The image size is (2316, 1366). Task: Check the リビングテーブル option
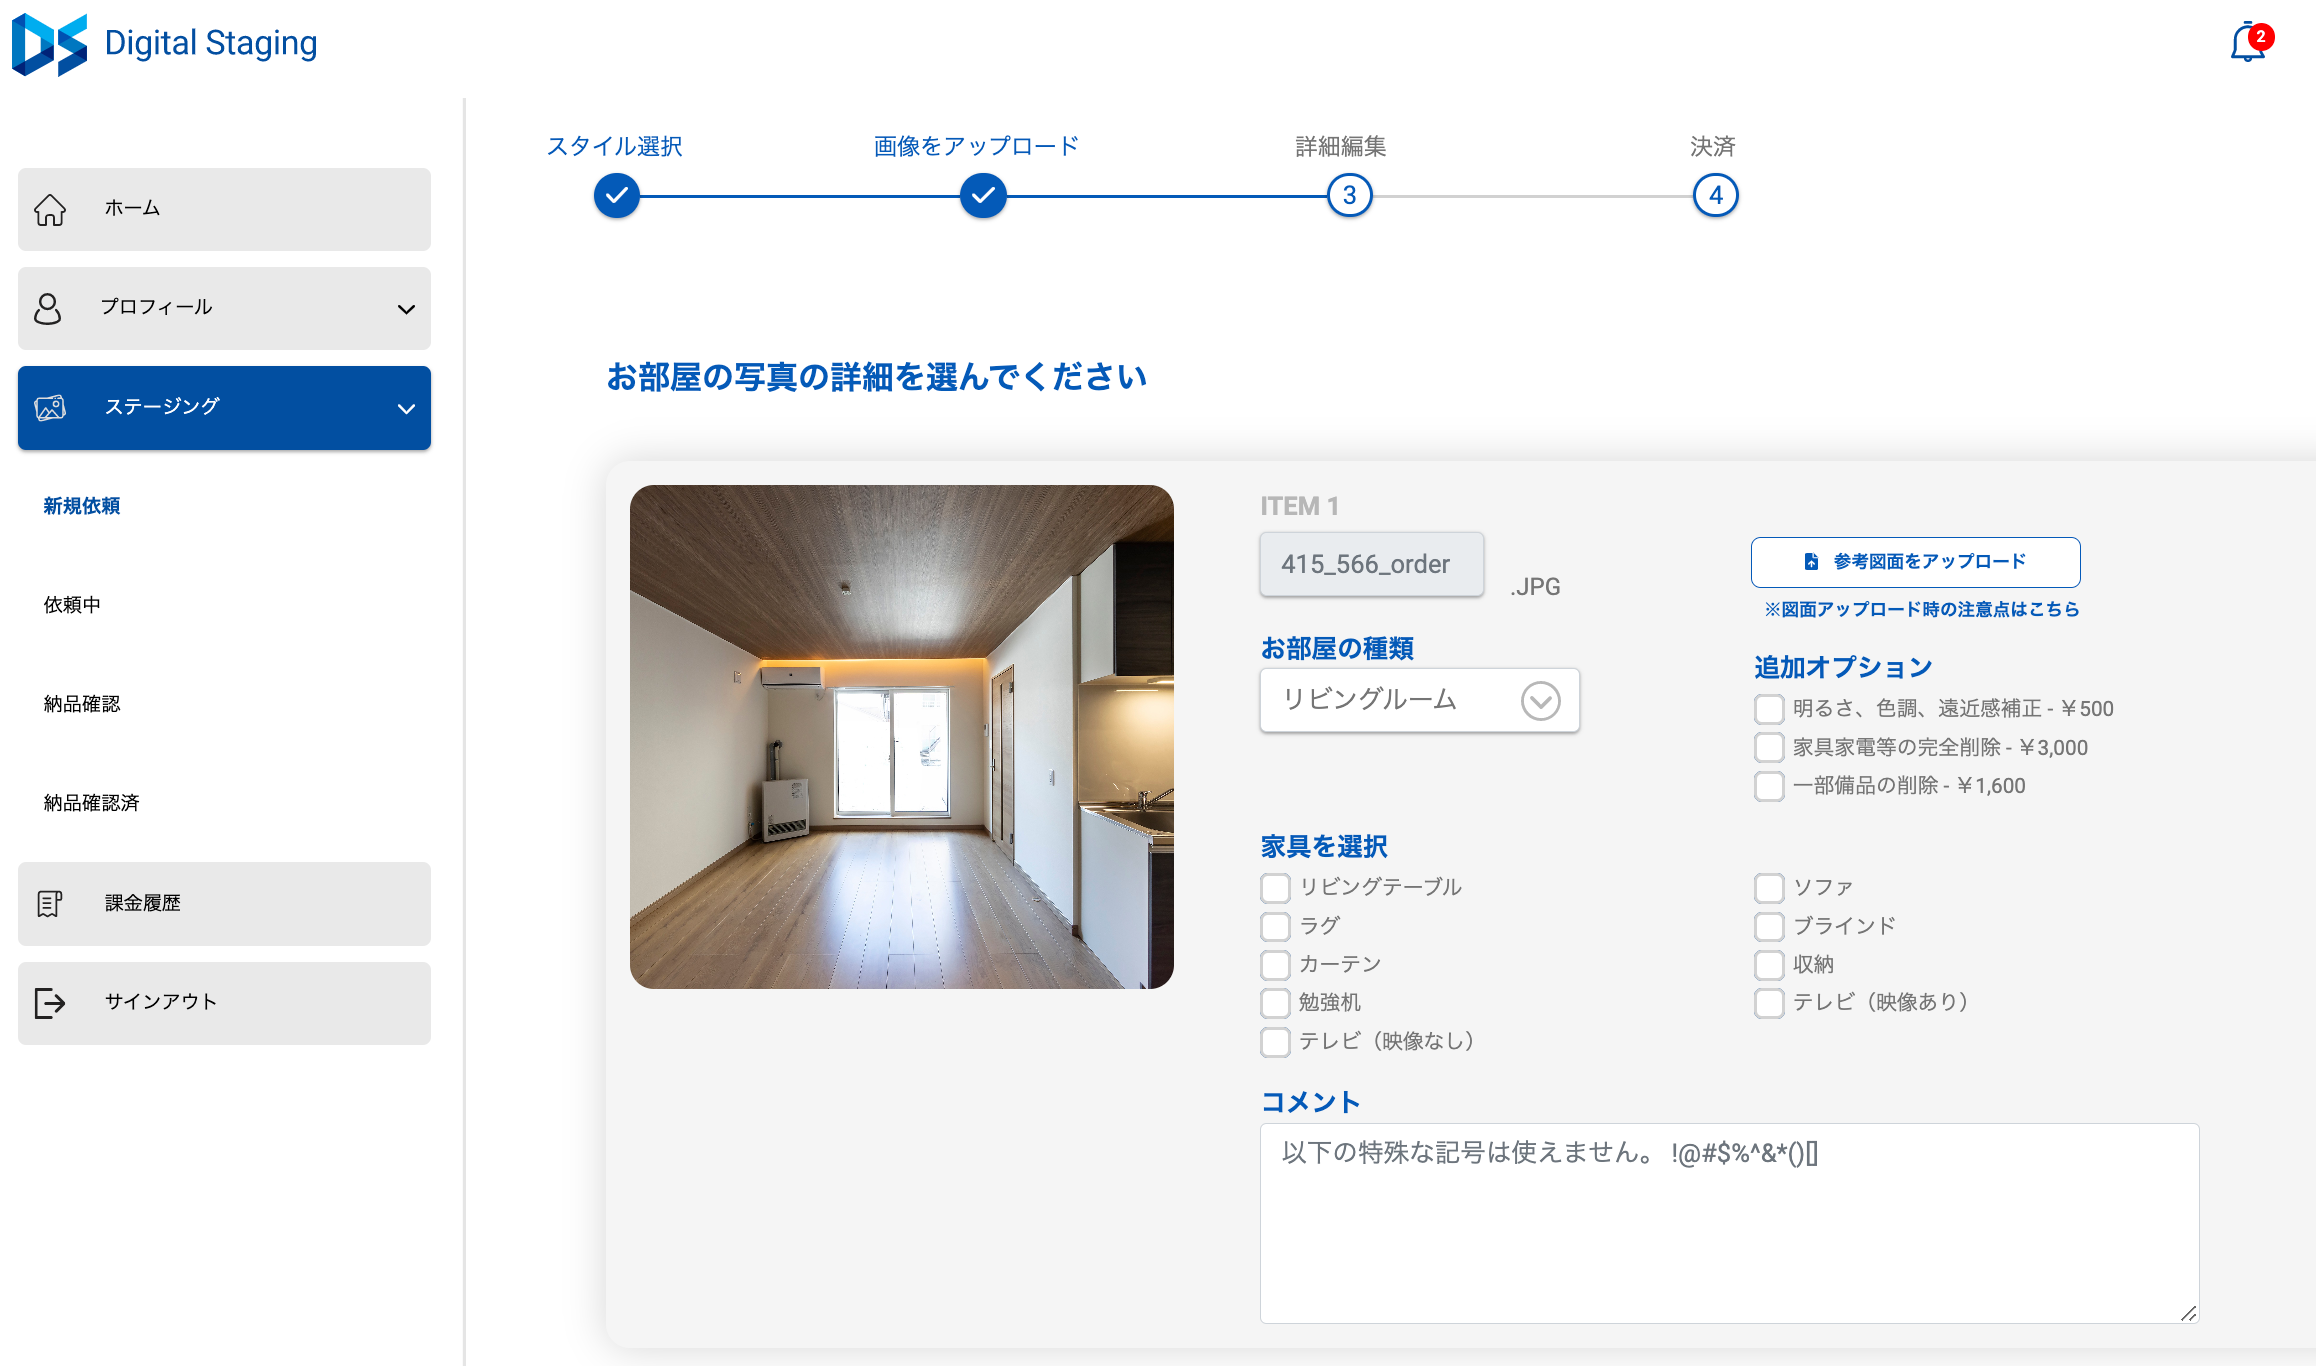tap(1275, 888)
